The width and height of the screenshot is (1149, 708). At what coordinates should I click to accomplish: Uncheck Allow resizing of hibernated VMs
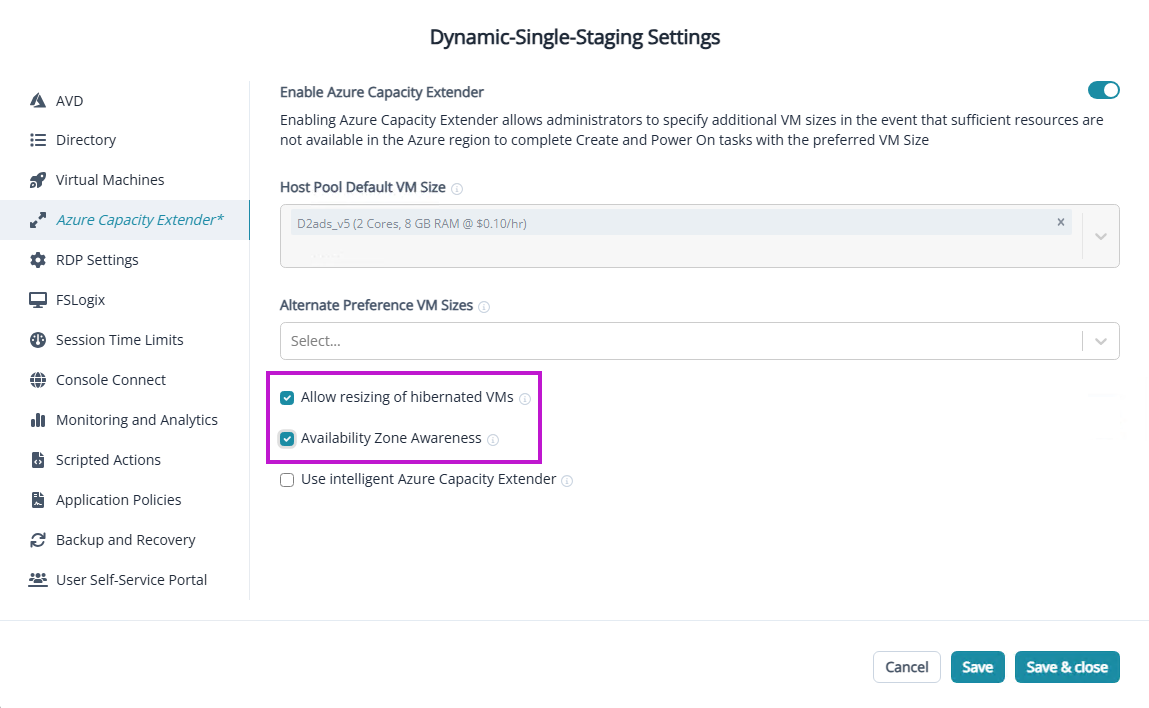(x=287, y=398)
